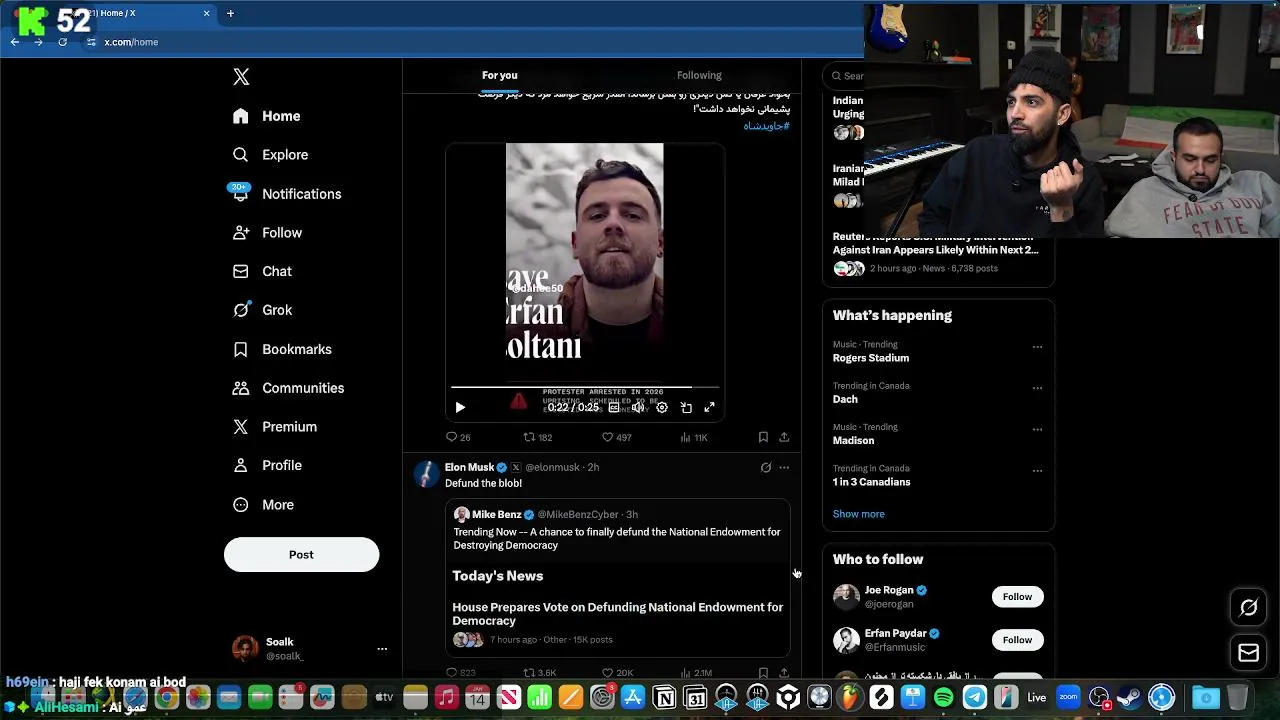The image size is (1280, 720).
Task: Open the More menu in sidebar
Action: click(263, 505)
